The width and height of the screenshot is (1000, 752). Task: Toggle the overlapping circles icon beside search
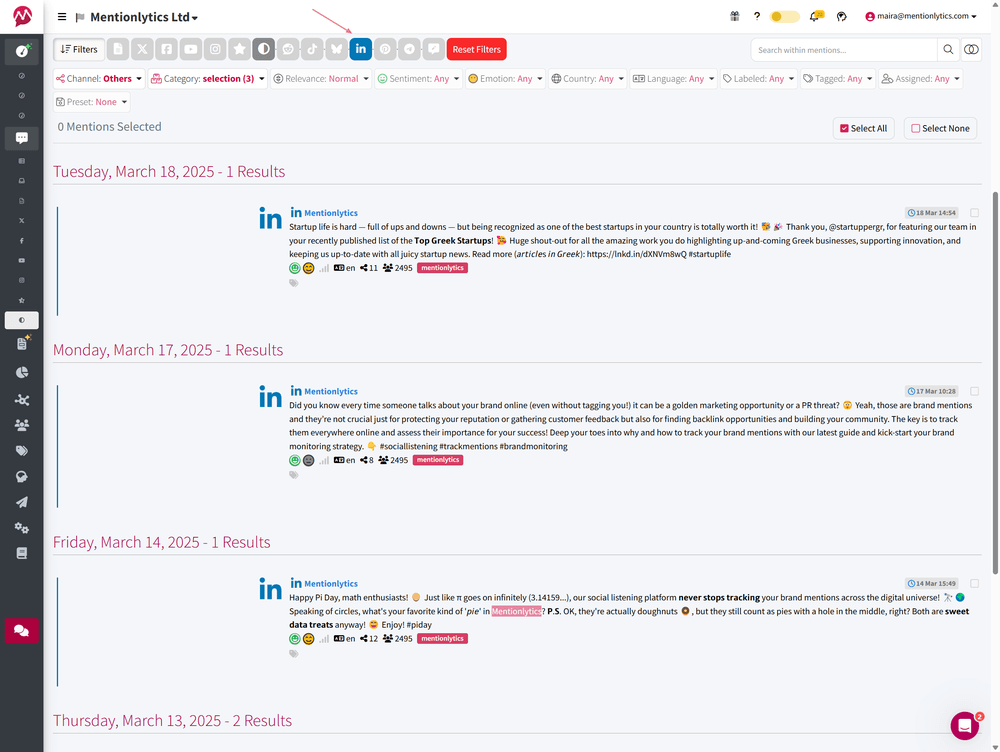[971, 50]
